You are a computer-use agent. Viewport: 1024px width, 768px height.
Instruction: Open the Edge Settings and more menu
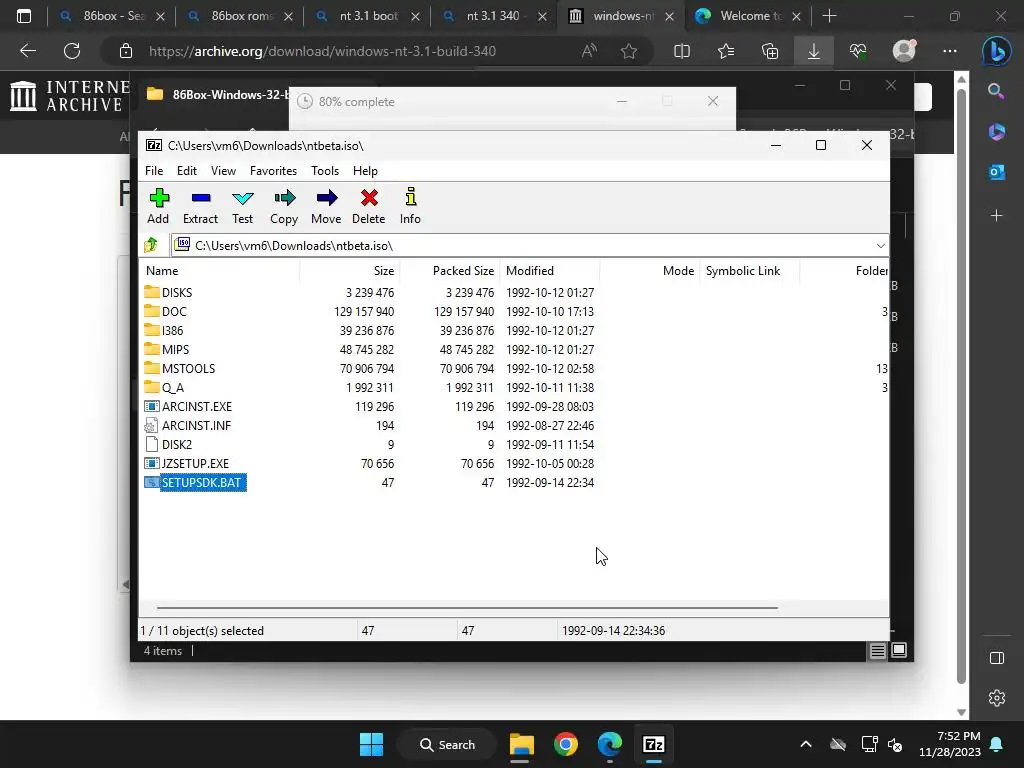(950, 51)
